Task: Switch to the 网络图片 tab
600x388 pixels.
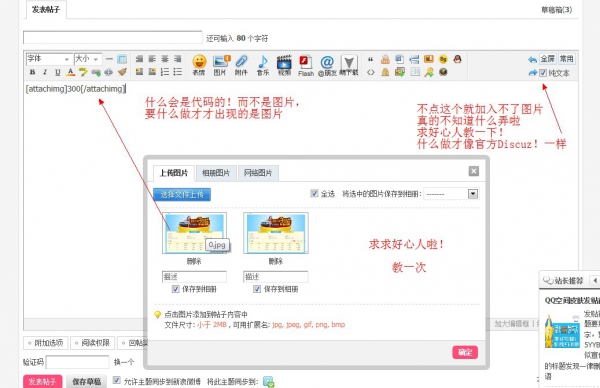Action: point(258,173)
